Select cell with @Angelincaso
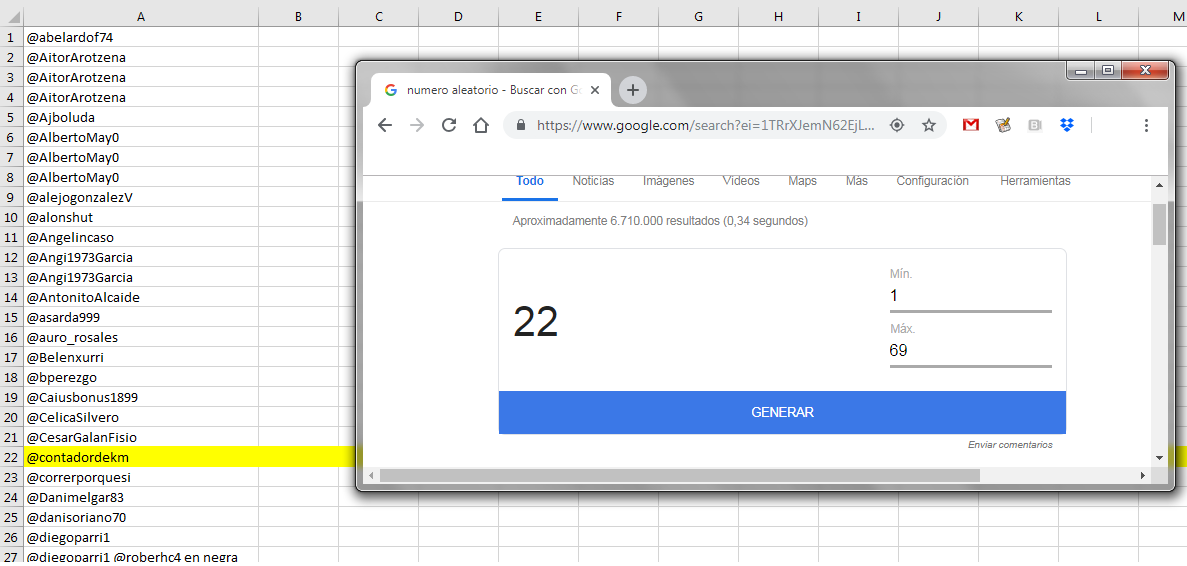 pos(141,238)
